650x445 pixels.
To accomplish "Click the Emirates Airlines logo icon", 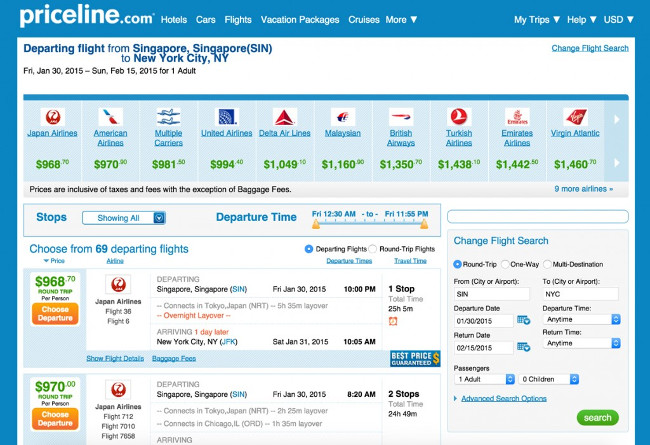I will coord(517,117).
